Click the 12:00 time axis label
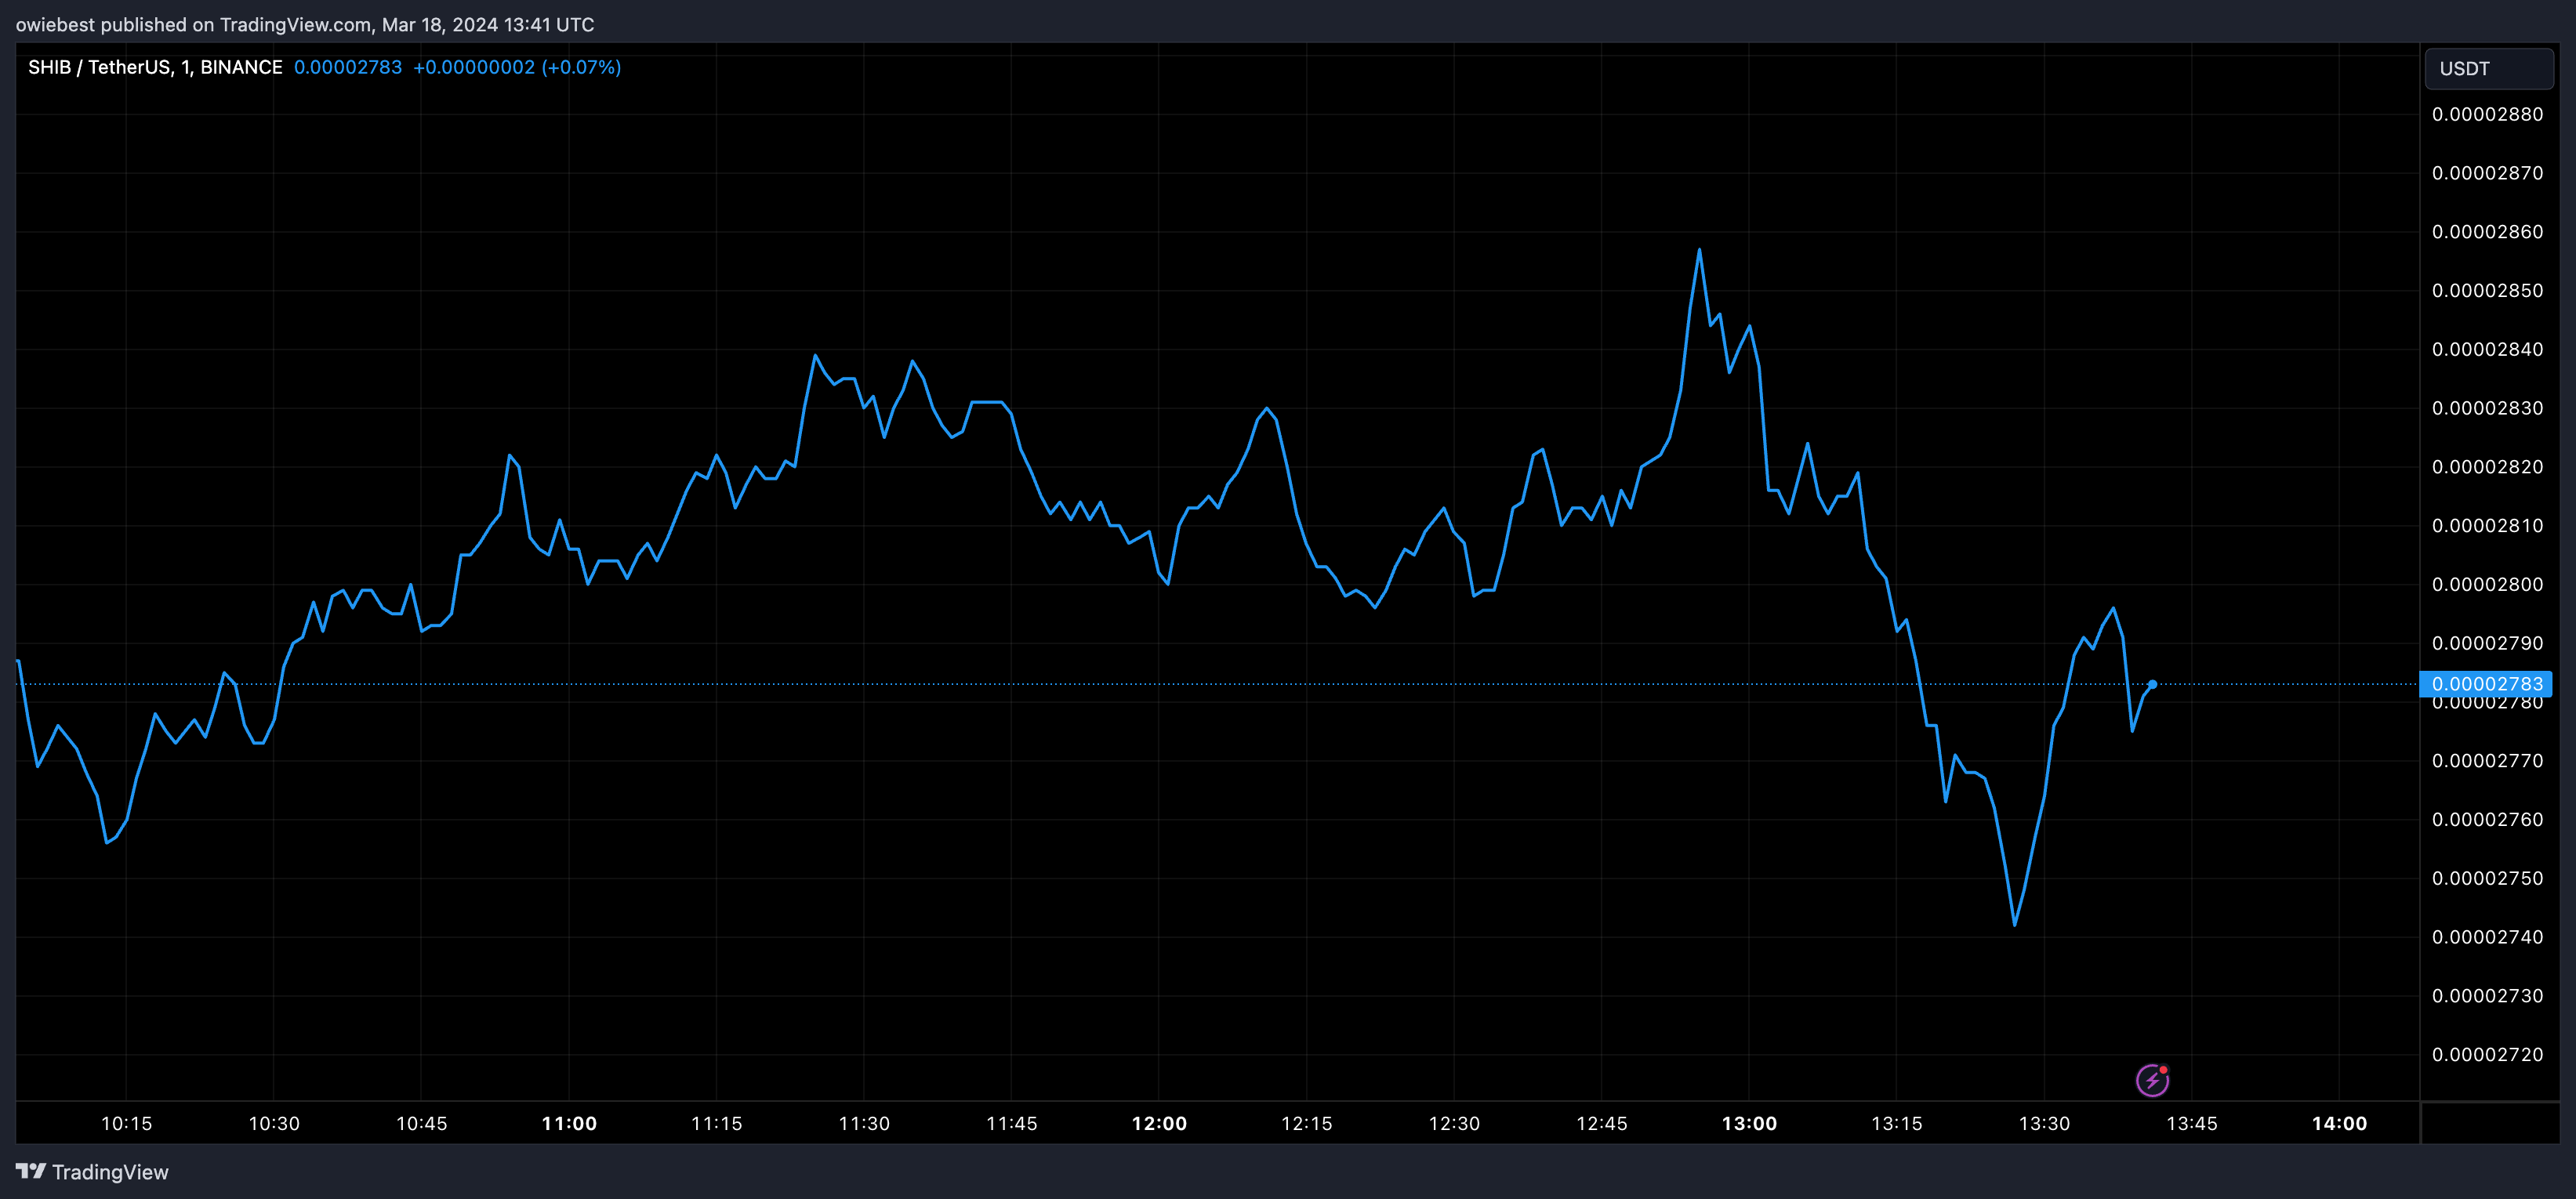Viewport: 2576px width, 1199px height. 1159,1123
